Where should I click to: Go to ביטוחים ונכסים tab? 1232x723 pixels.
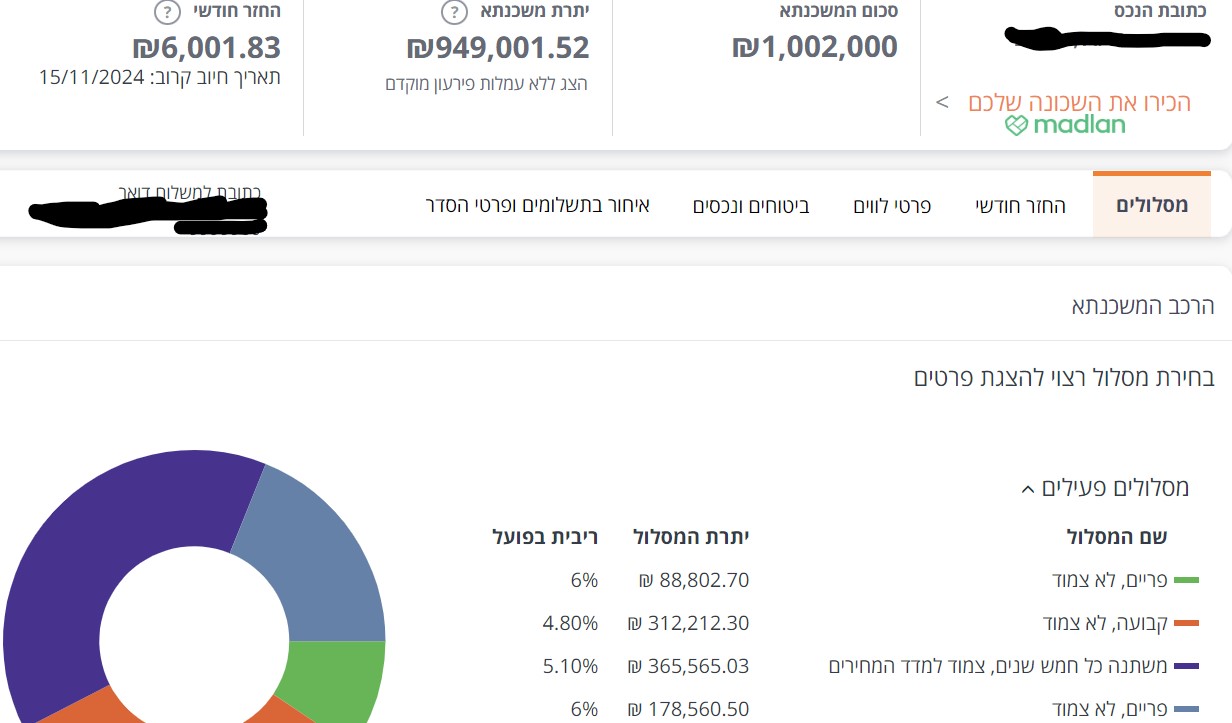point(751,206)
